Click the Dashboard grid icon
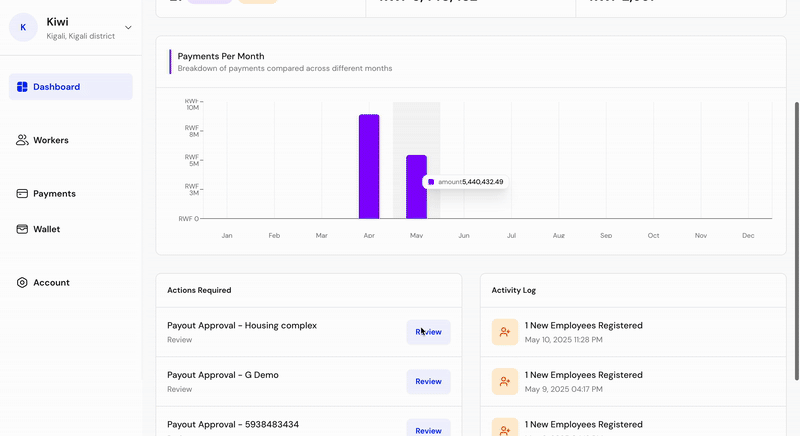Image resolution: width=800 pixels, height=436 pixels. click(22, 87)
